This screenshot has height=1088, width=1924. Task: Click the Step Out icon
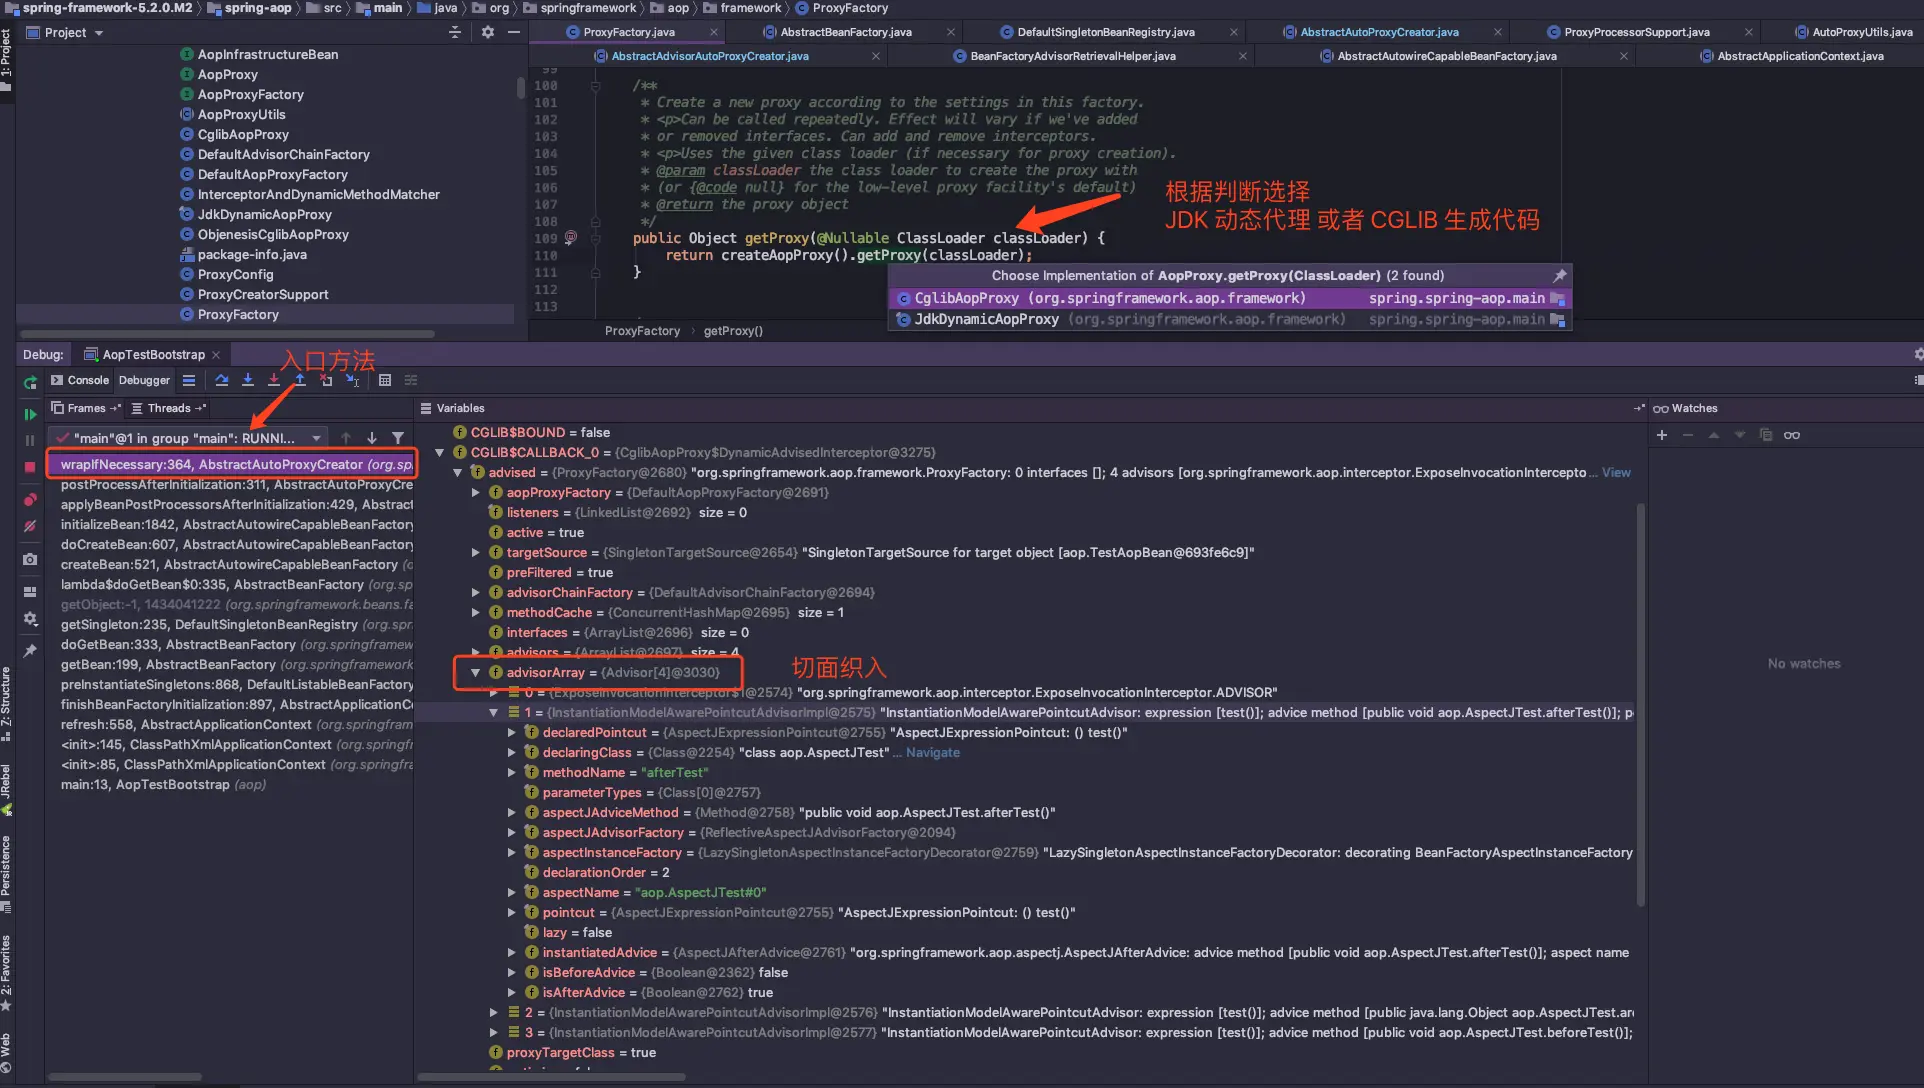pyautogui.click(x=300, y=380)
